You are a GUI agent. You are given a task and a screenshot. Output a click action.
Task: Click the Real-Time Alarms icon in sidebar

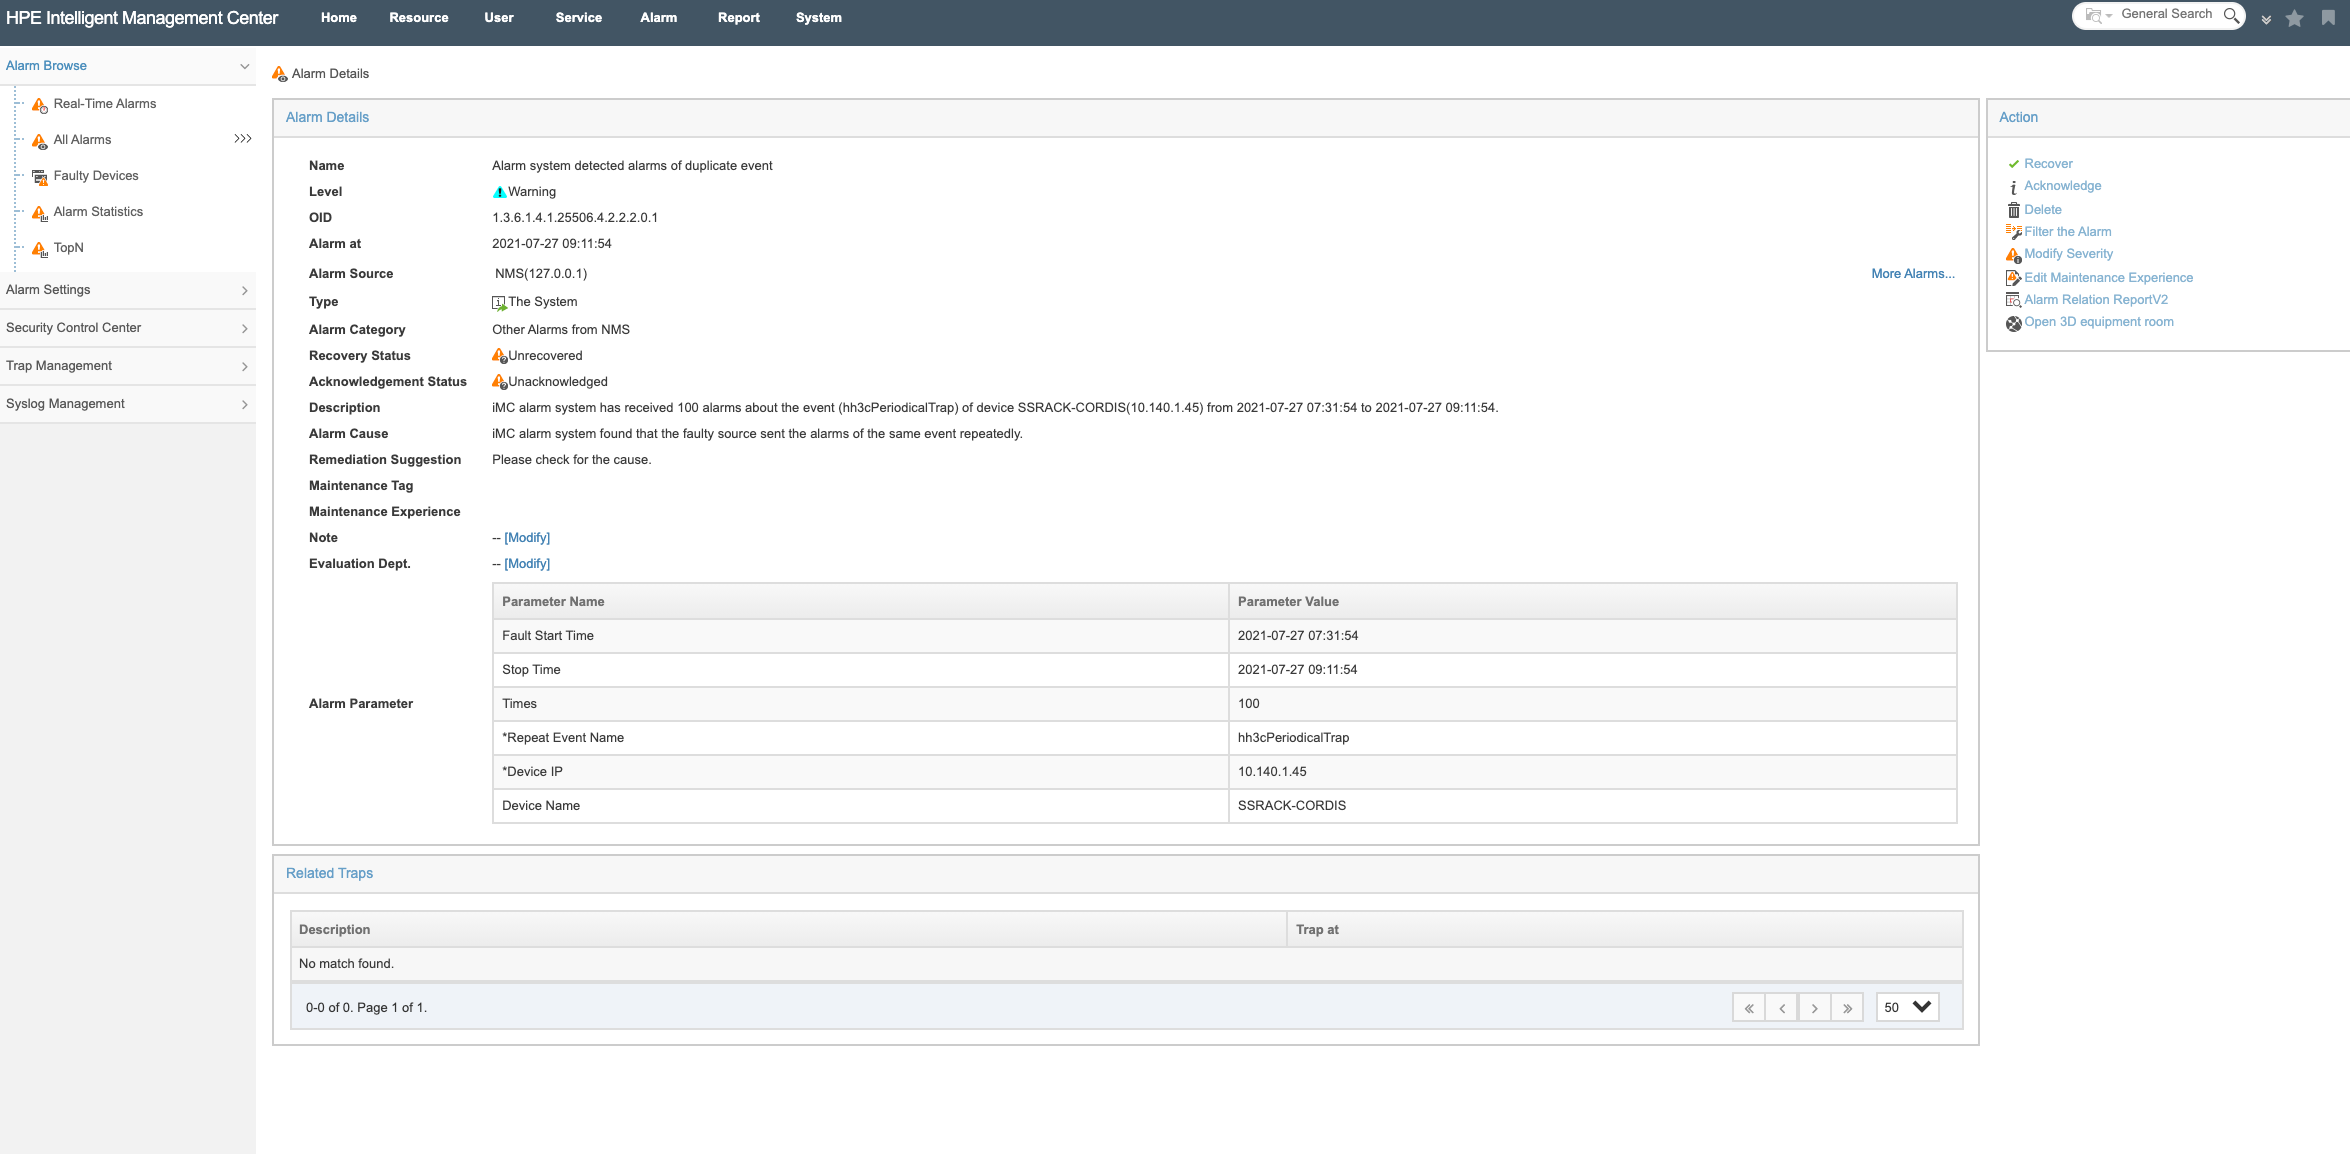40,105
